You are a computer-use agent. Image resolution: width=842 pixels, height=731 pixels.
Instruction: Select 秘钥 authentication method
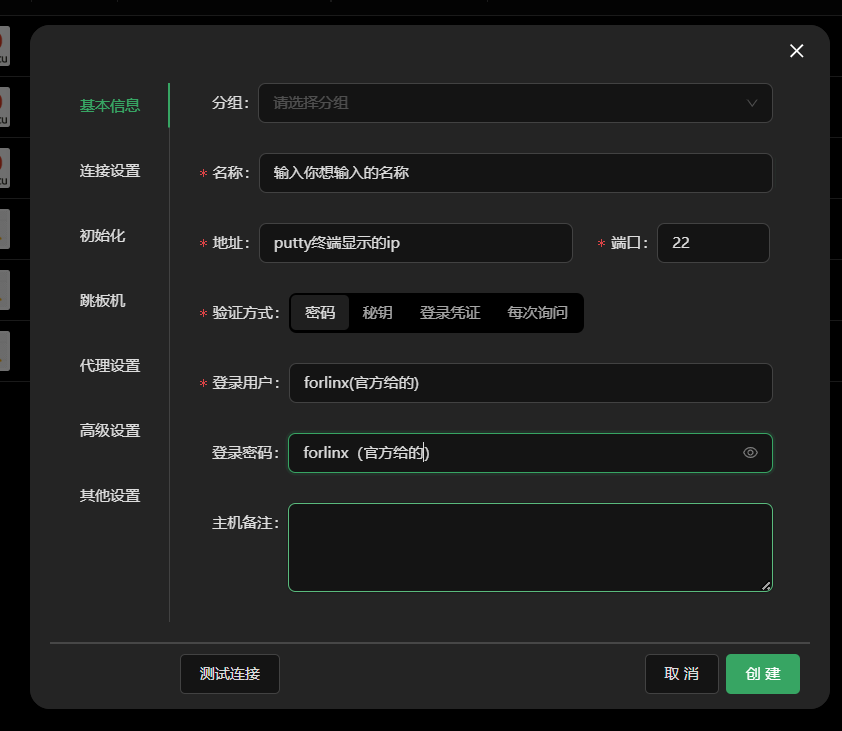tap(378, 313)
